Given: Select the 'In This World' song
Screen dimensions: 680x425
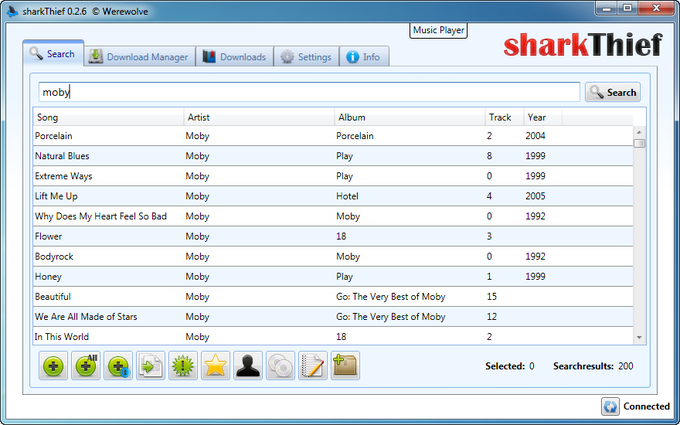Looking at the screenshot, I should pyautogui.click(x=333, y=336).
